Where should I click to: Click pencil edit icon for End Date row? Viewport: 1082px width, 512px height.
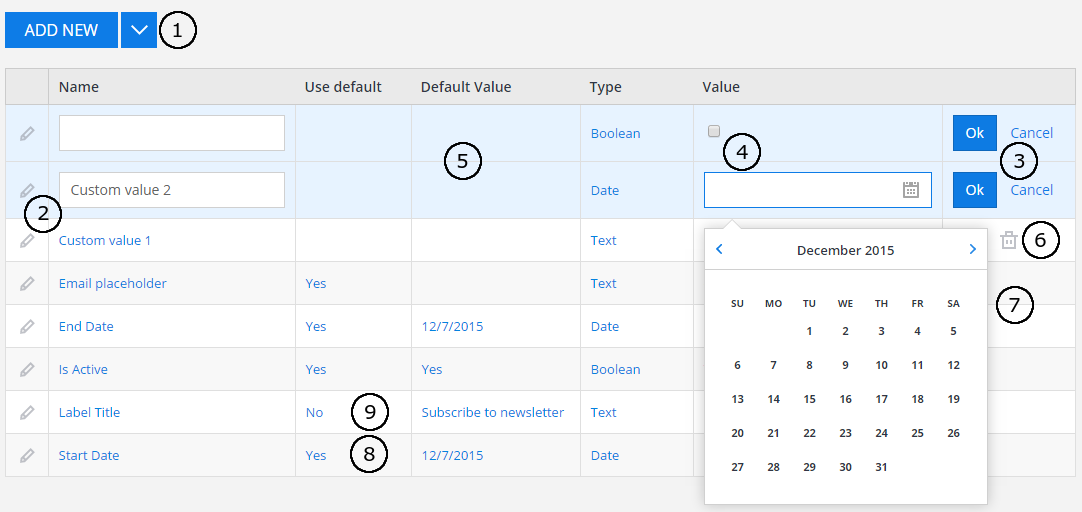pyautogui.click(x=27, y=326)
